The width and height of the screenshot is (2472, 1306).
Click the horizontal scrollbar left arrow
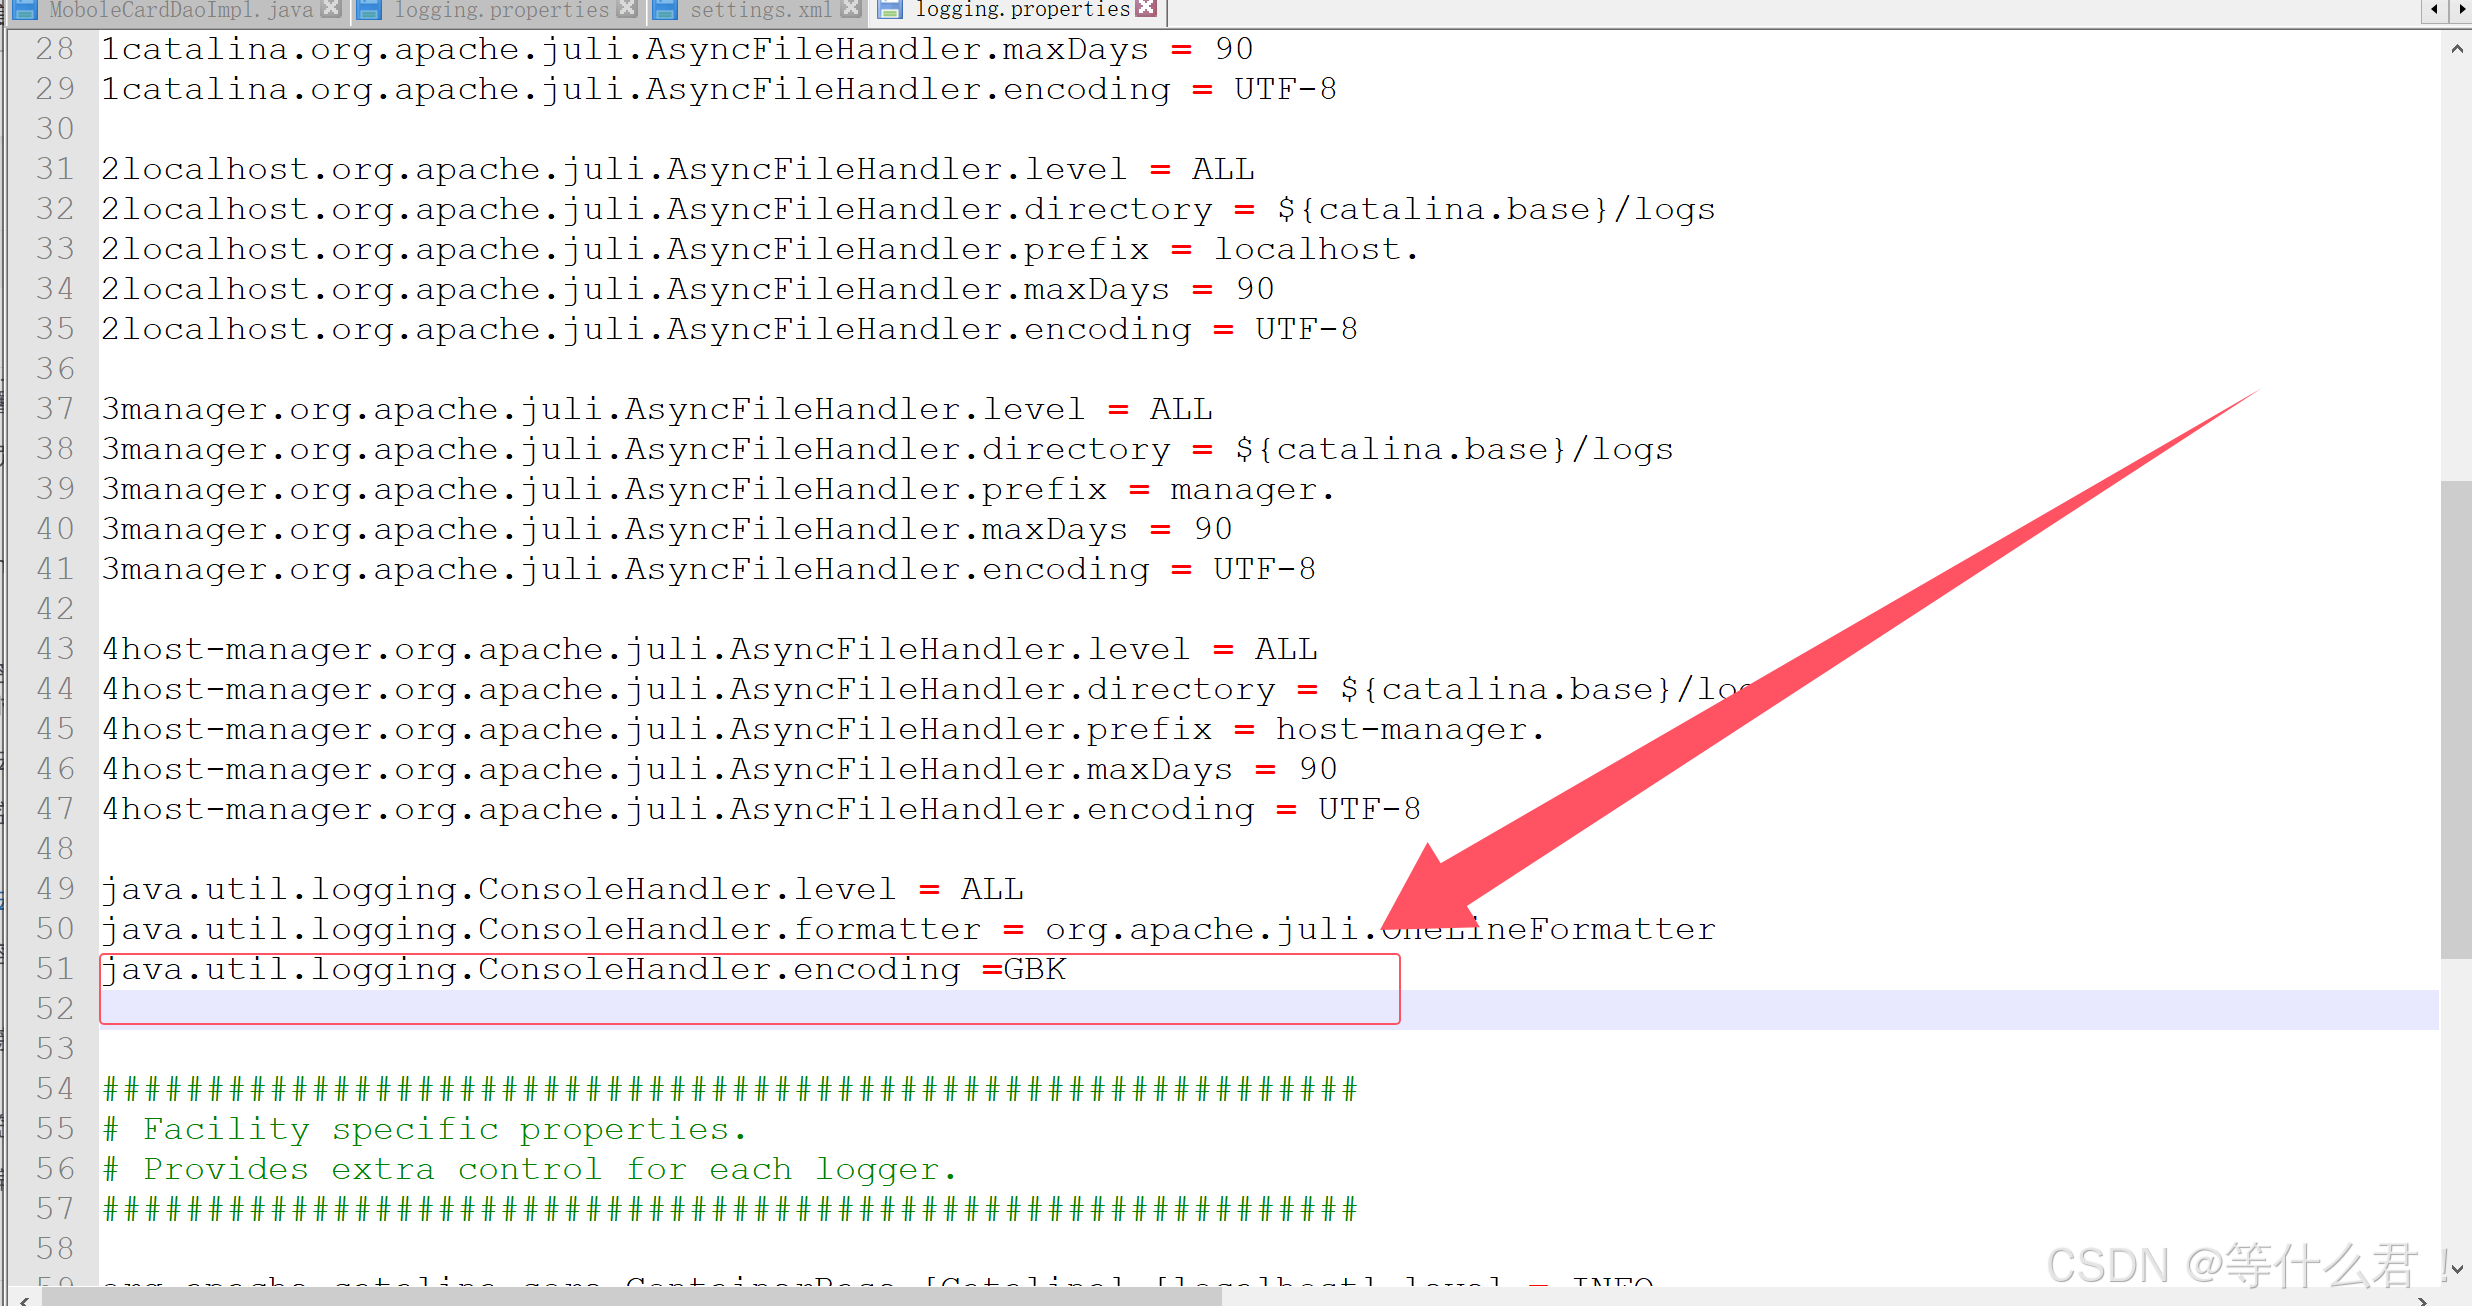24,1299
